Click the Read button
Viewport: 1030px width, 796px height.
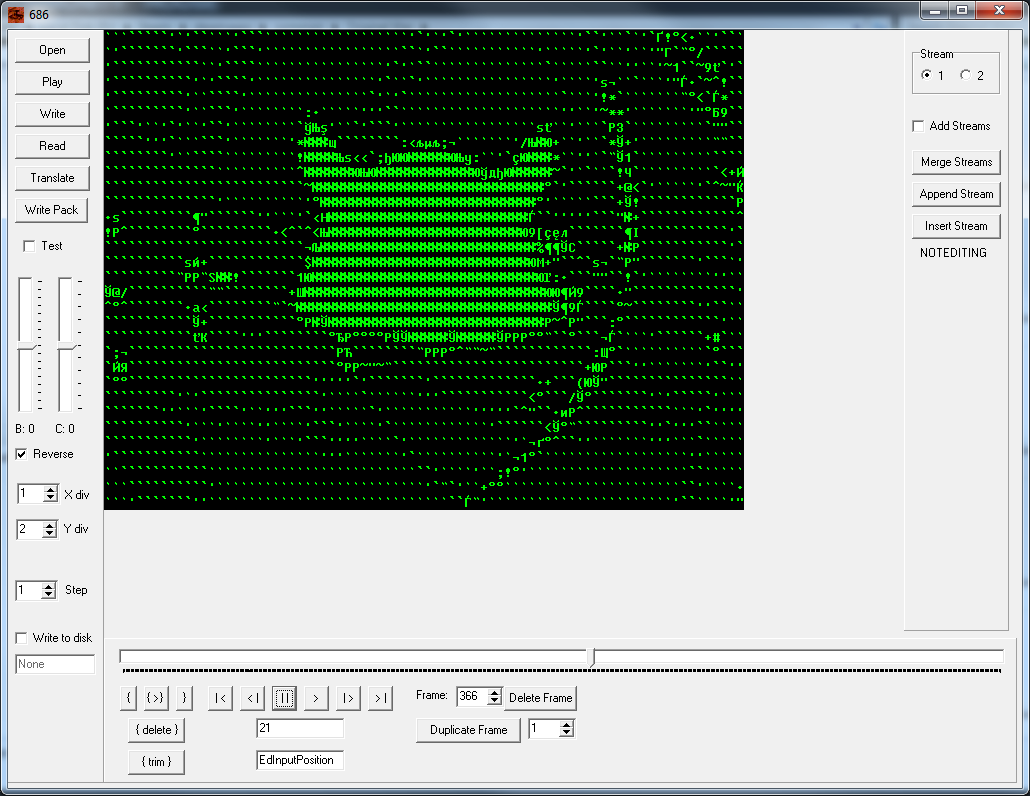[52, 146]
